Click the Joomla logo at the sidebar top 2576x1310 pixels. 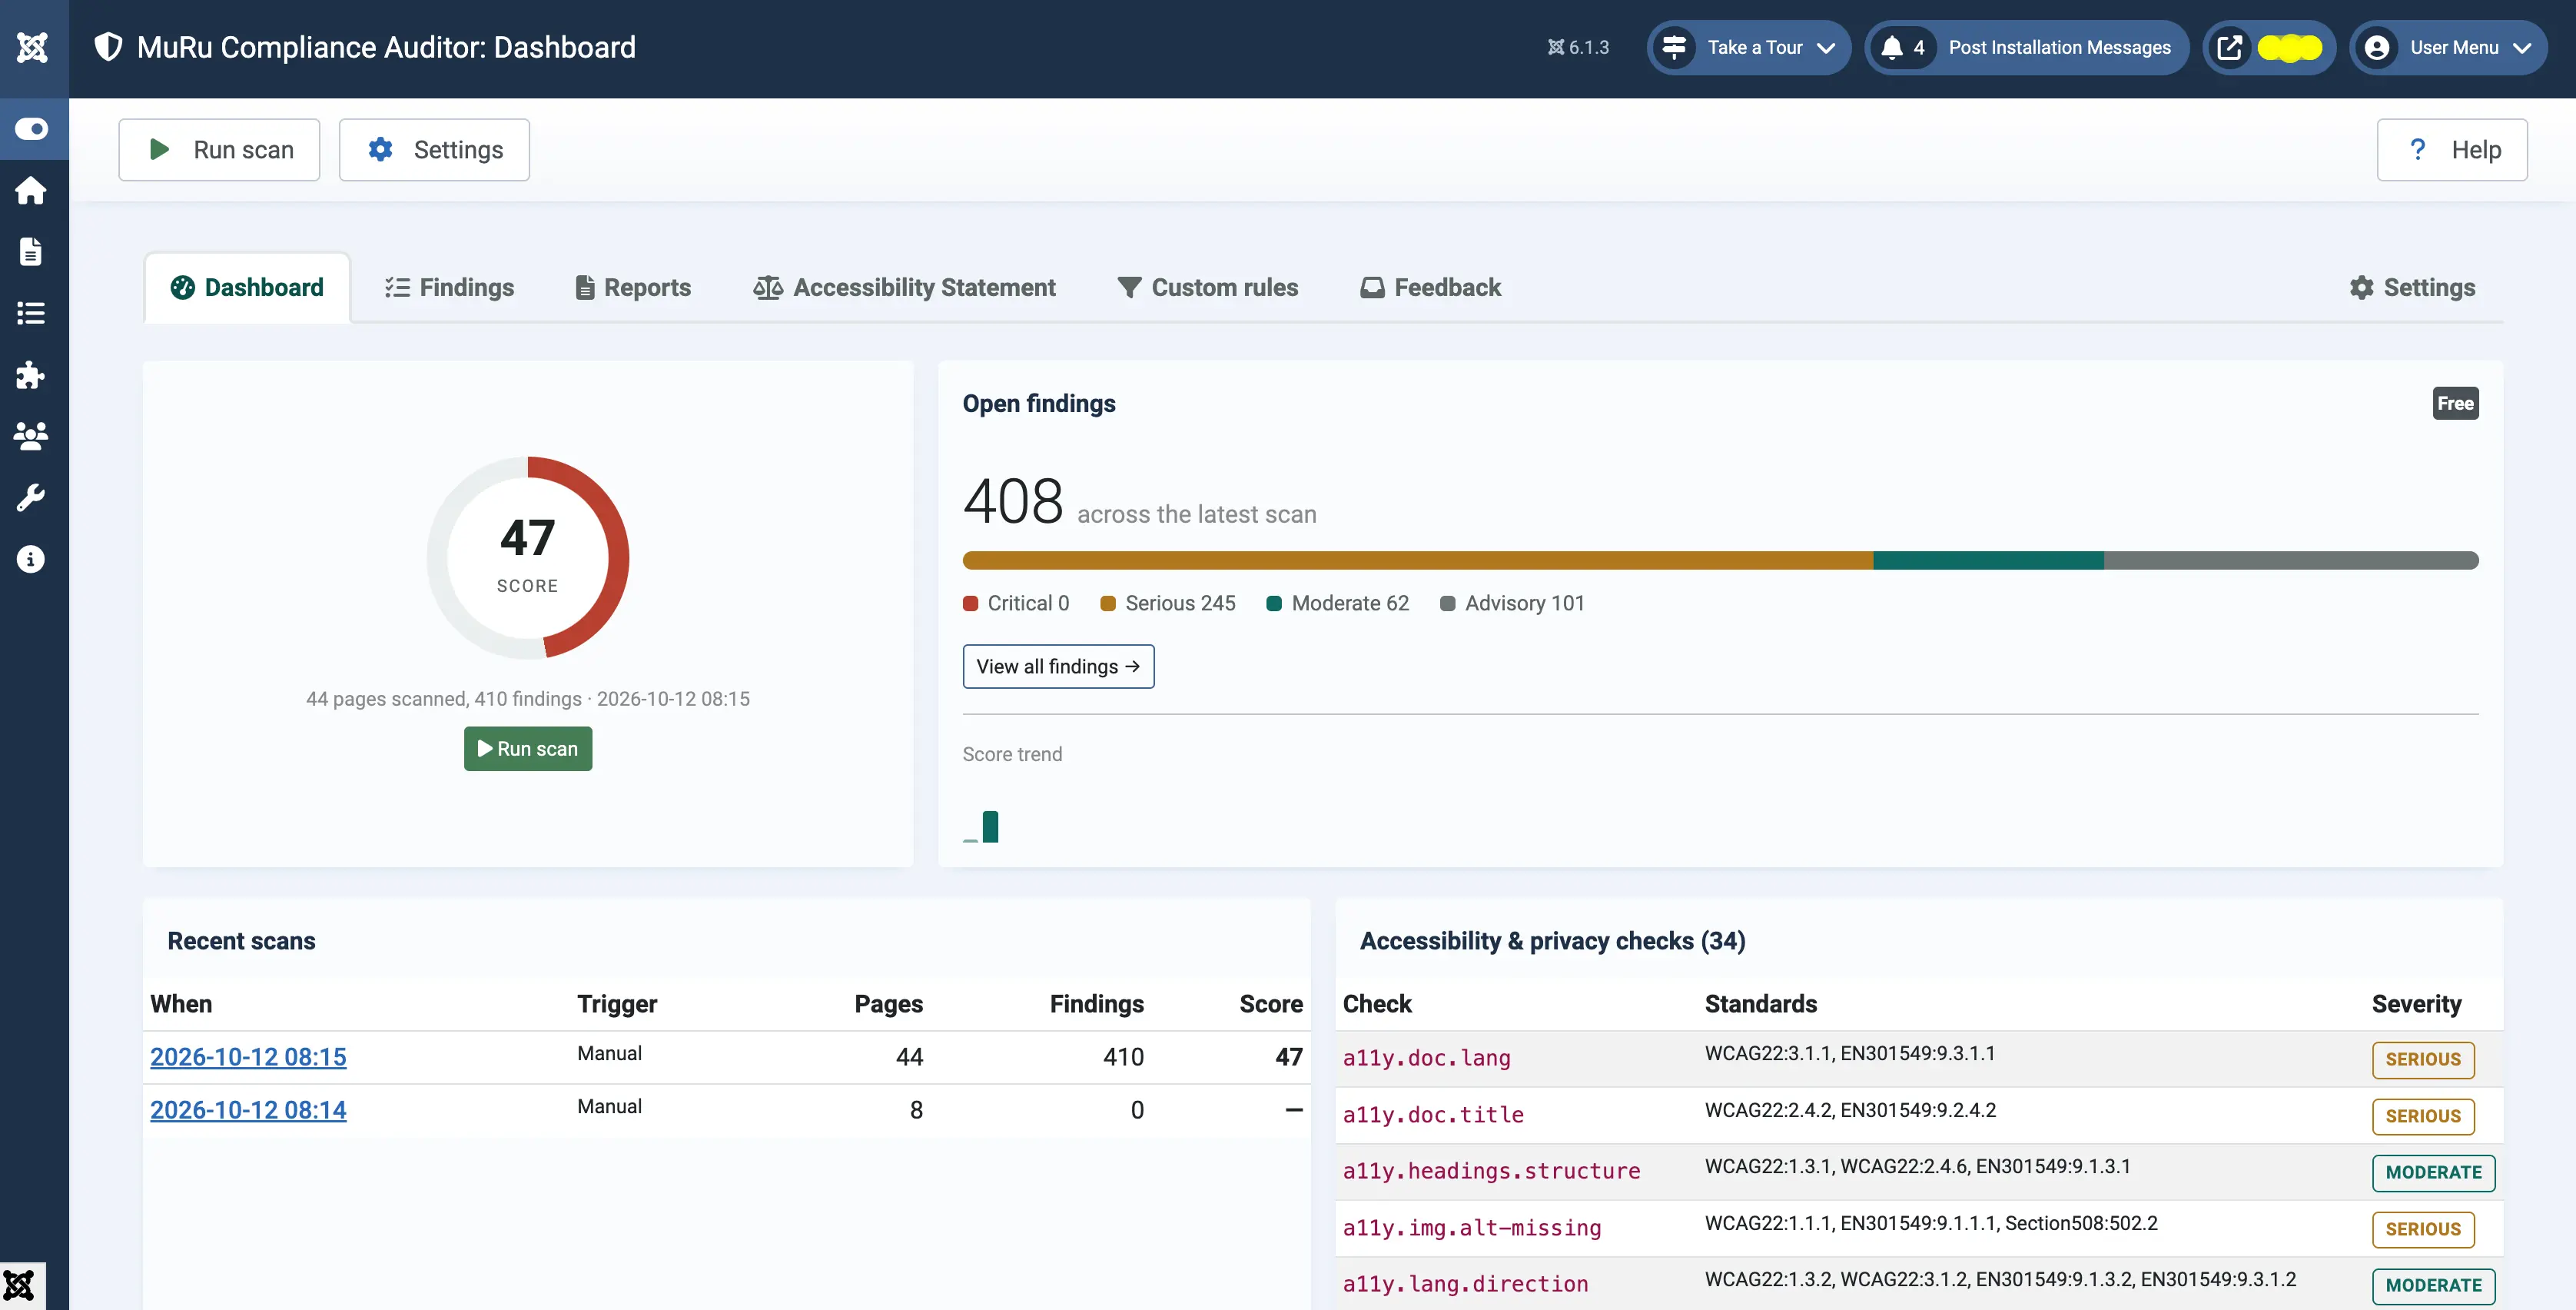[32, 47]
